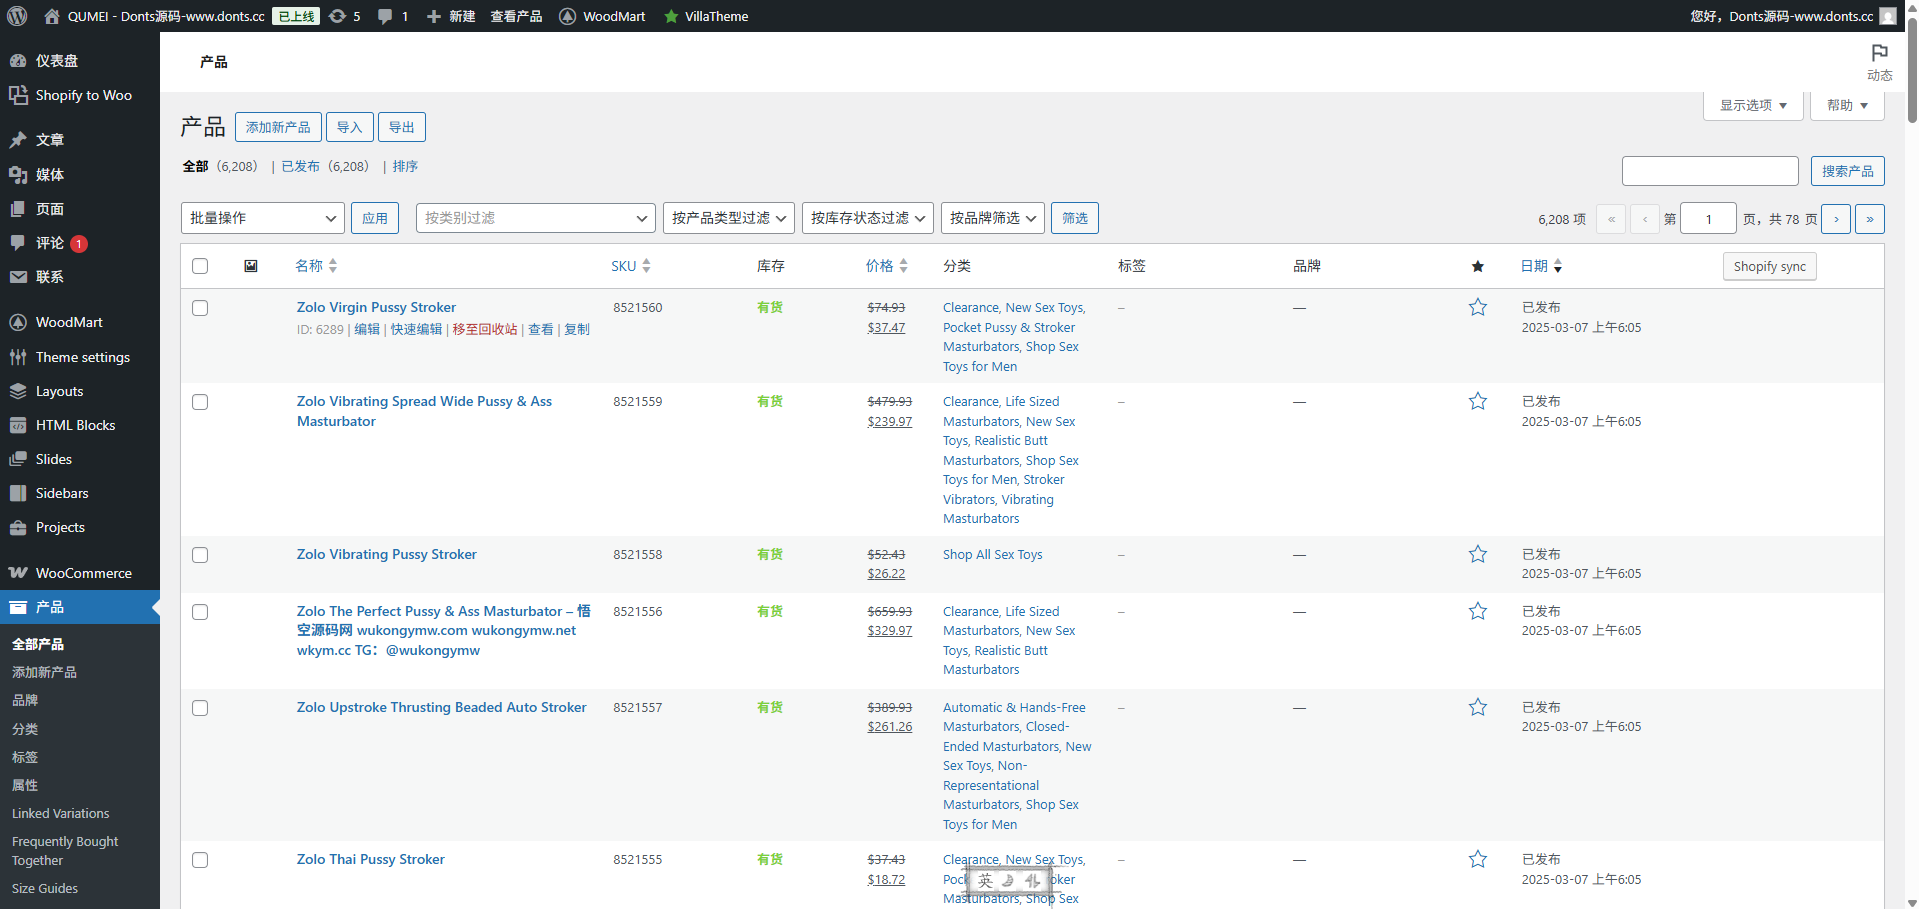
Task: Open Sidebars icon in sidebar
Action: click(18, 493)
